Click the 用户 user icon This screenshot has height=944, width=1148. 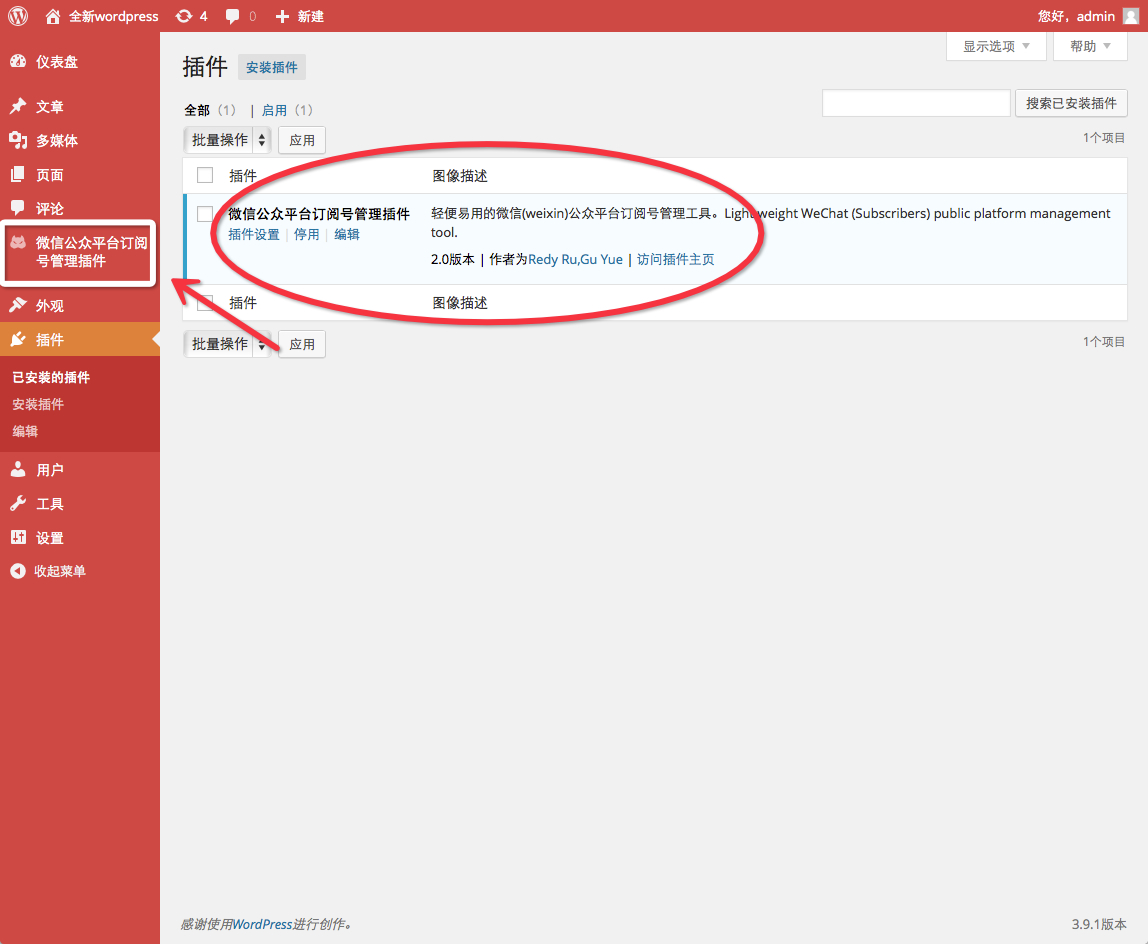pos(18,469)
